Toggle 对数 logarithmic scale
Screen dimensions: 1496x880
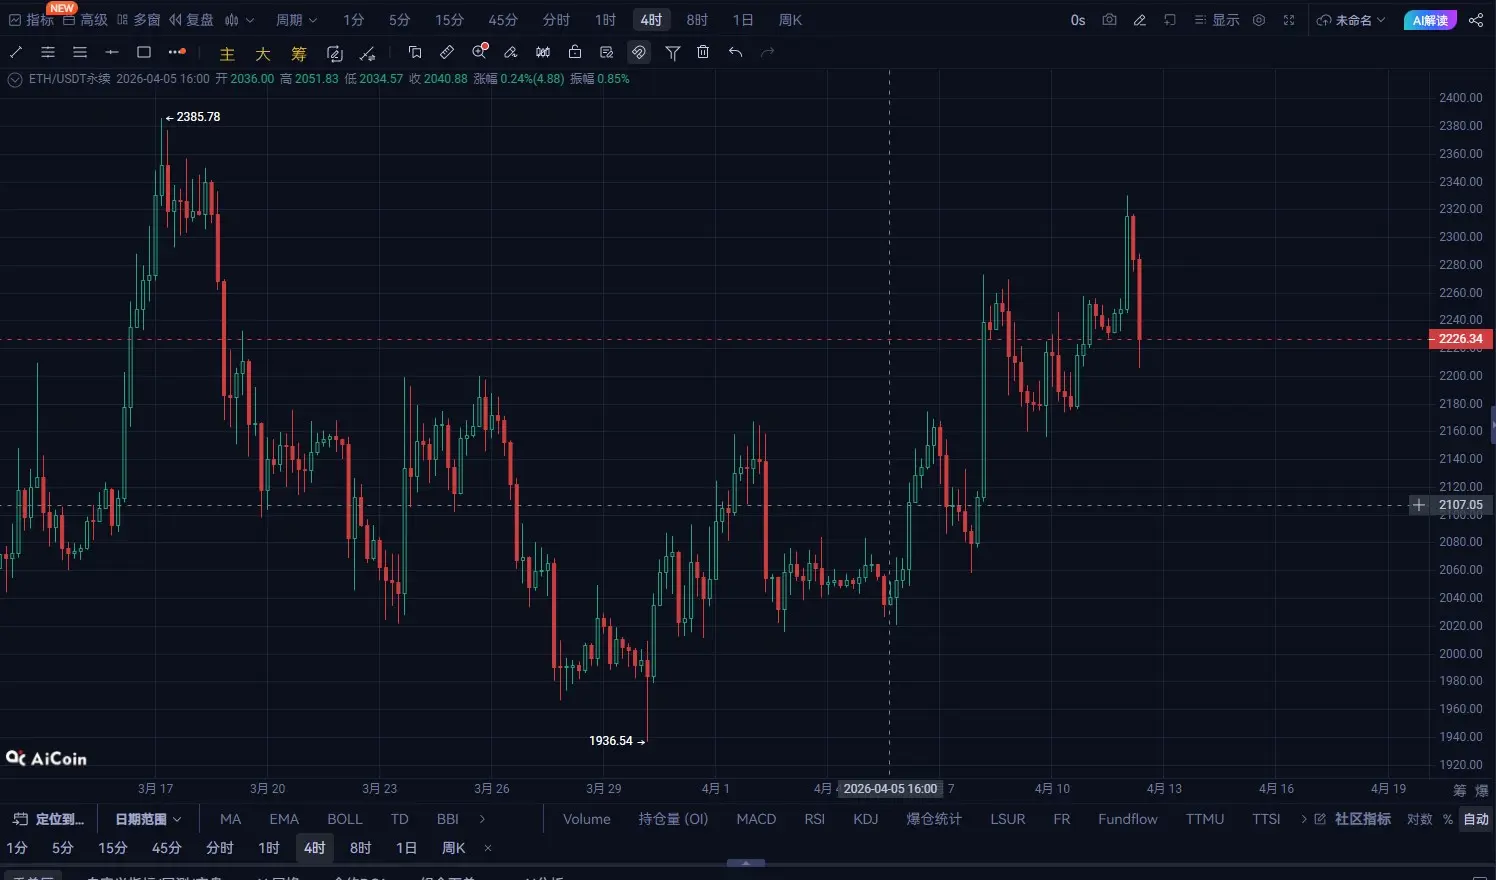pos(1419,819)
